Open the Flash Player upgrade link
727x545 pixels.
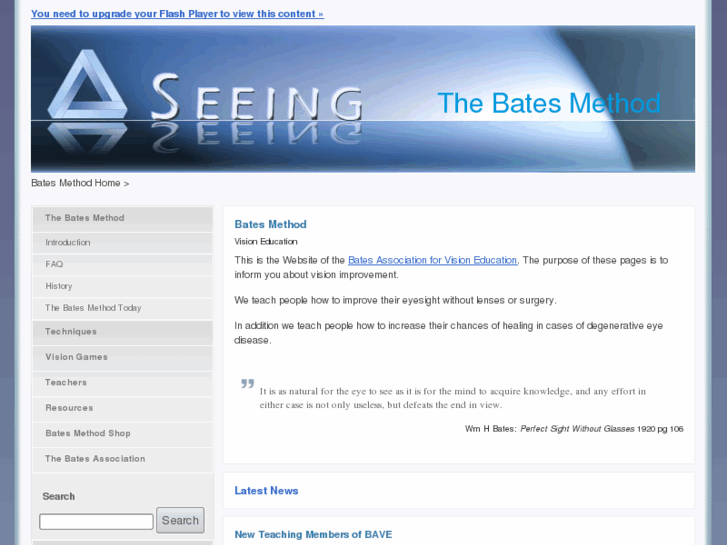tap(178, 14)
